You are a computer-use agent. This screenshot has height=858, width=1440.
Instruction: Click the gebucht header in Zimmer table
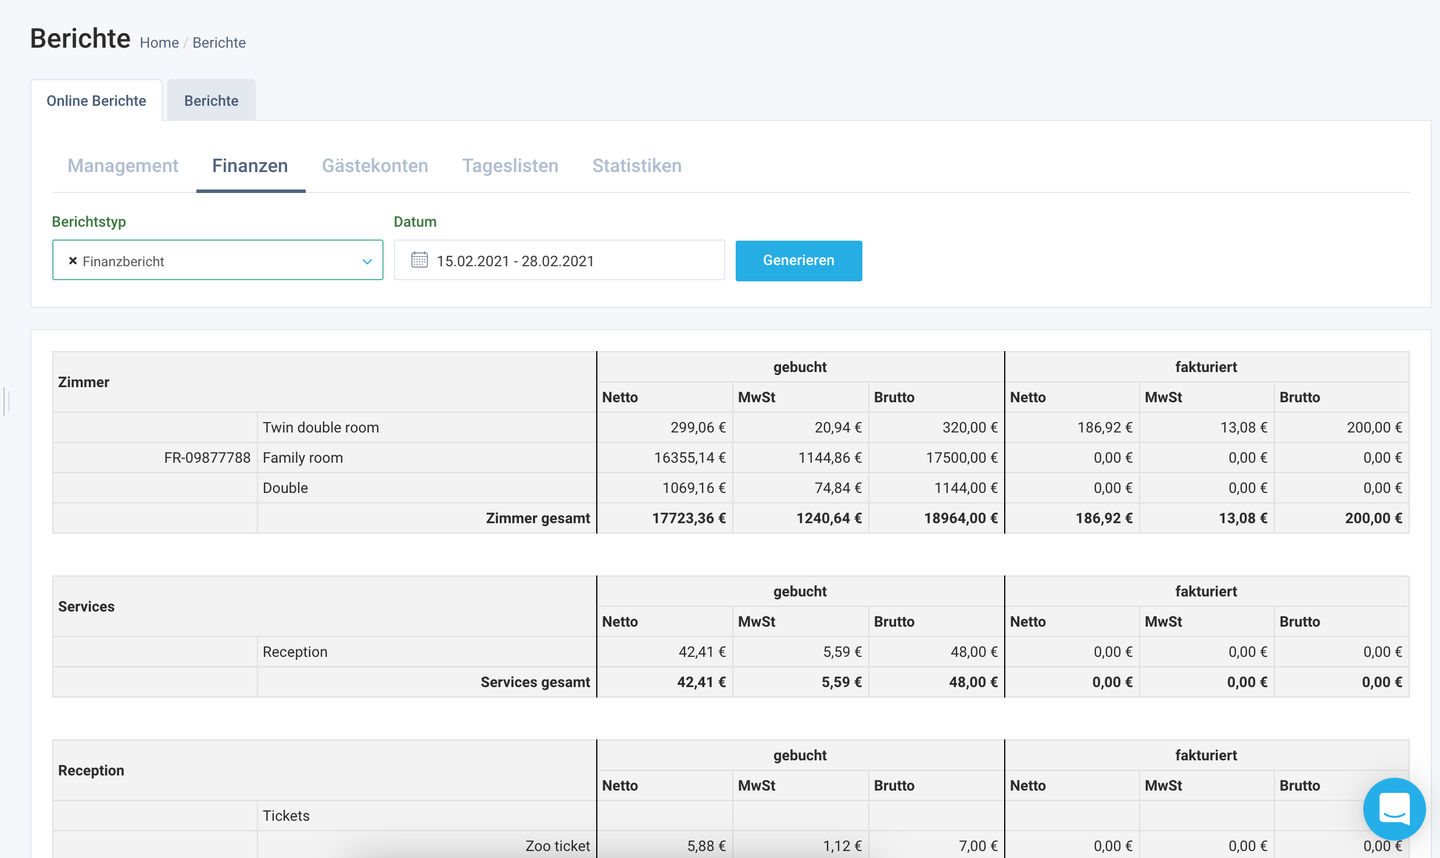(800, 367)
